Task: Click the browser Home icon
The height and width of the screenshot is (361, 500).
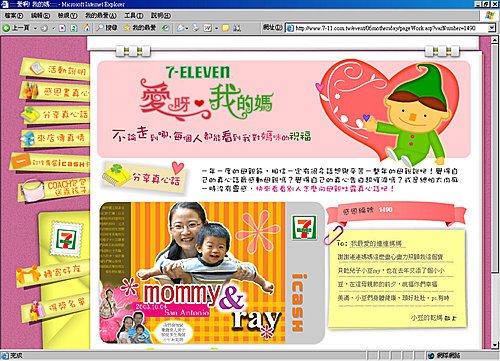Action: pyautogui.click(x=86, y=28)
